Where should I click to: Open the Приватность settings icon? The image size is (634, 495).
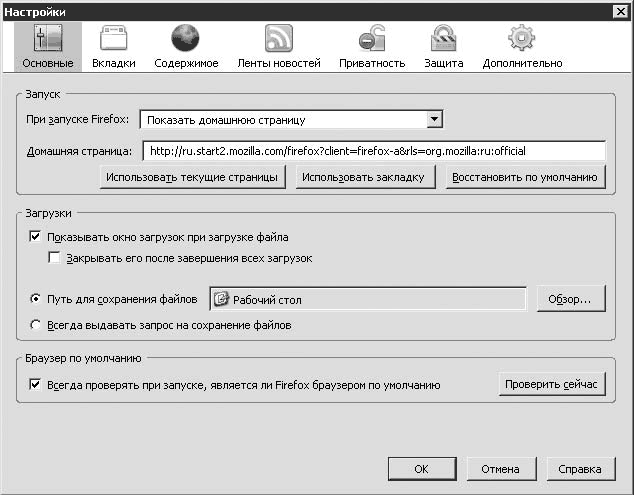click(373, 39)
